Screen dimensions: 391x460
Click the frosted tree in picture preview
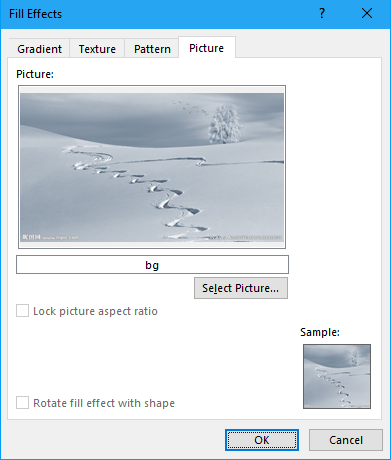click(x=225, y=124)
